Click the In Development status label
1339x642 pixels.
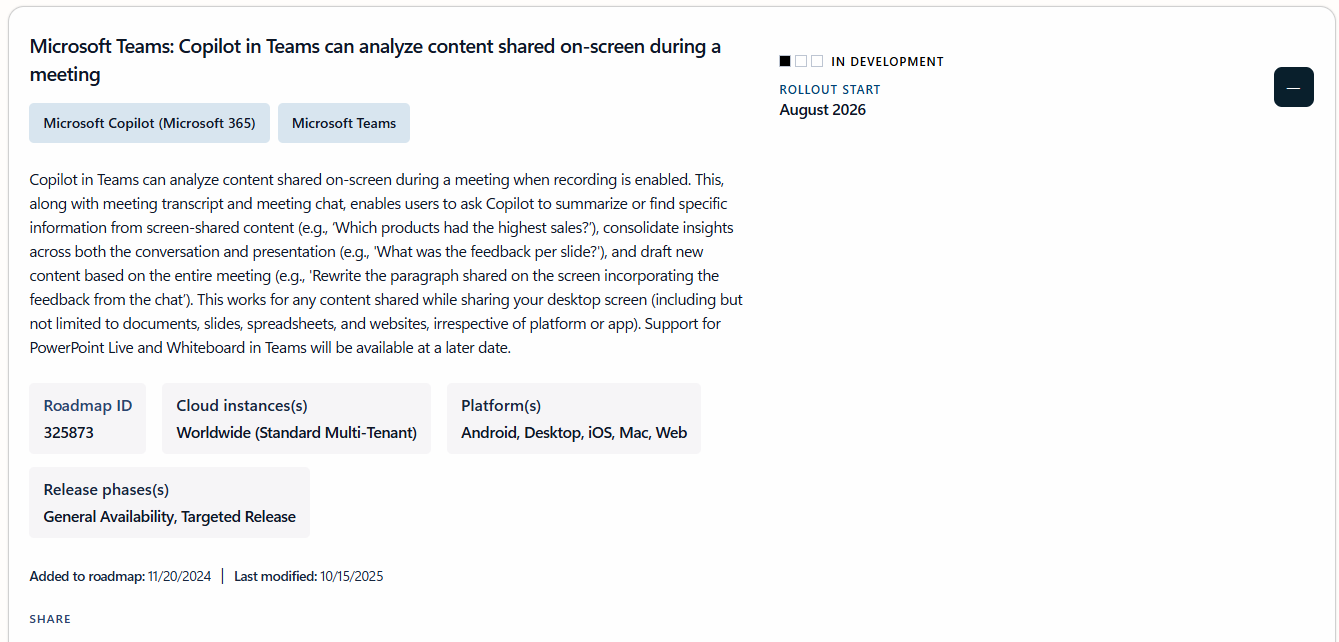tap(887, 61)
